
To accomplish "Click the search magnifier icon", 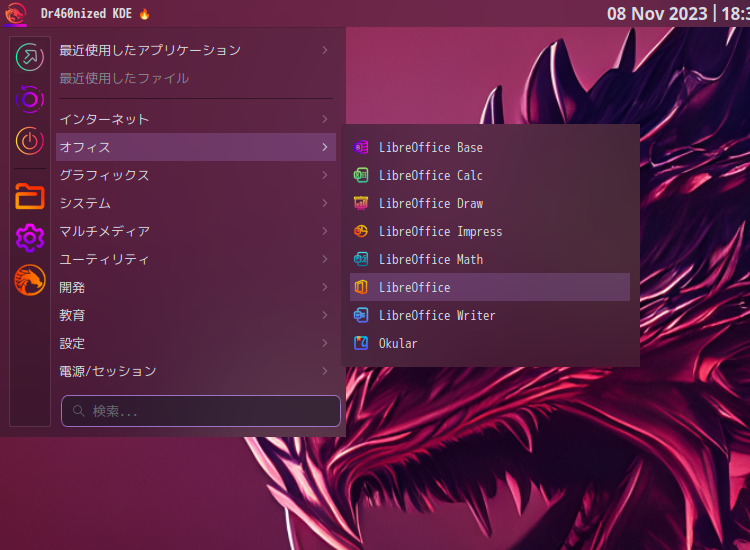I will (x=78, y=411).
